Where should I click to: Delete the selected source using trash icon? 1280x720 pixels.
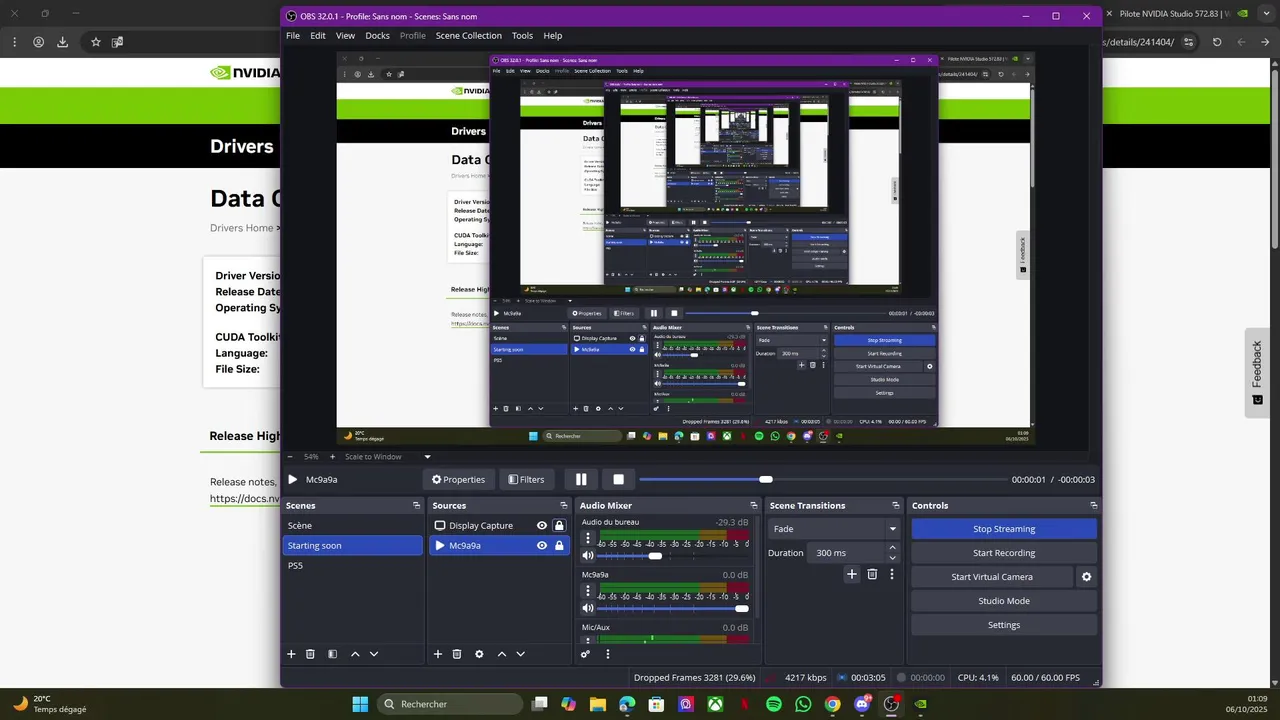click(457, 654)
